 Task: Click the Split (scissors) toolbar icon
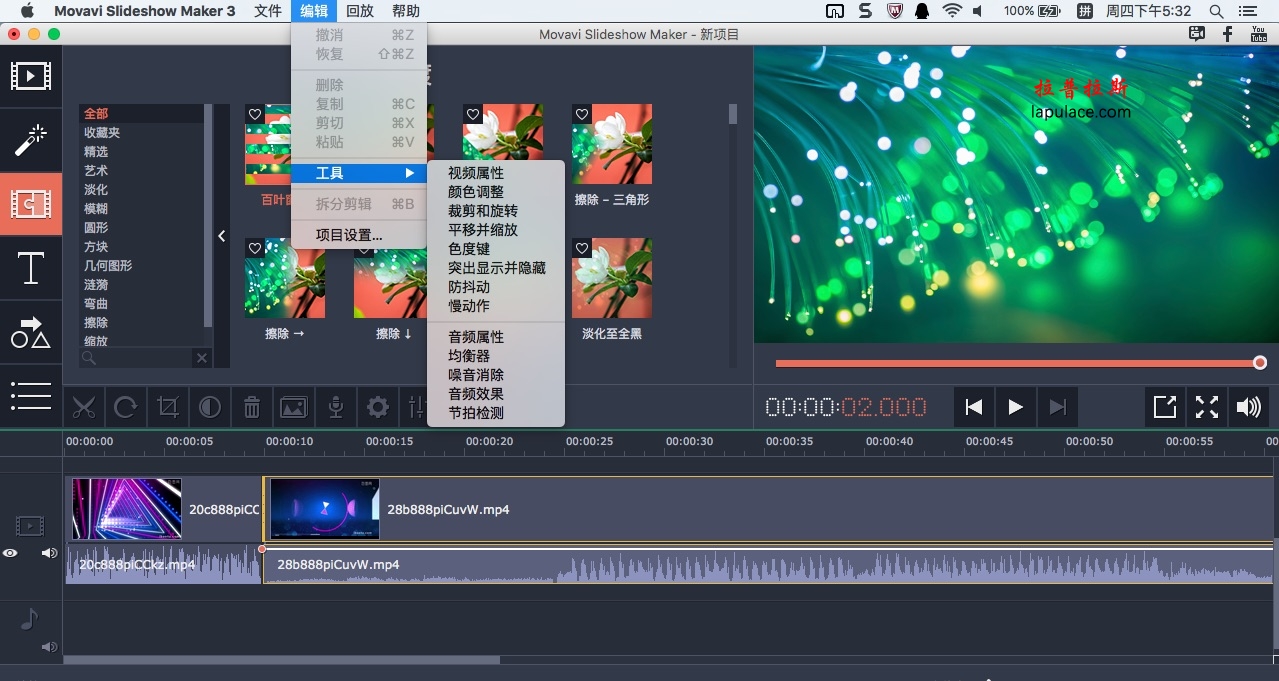pyautogui.click(x=84, y=408)
